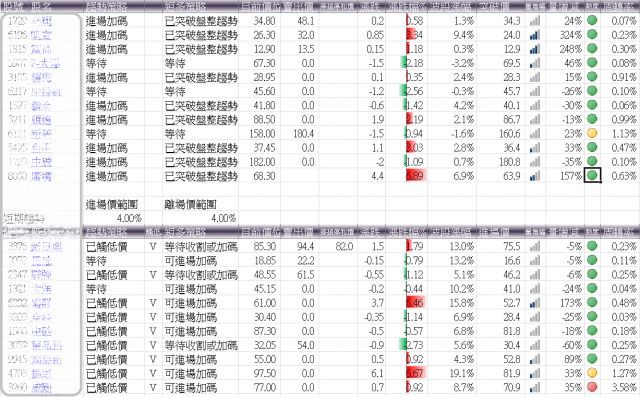Click the volume bars icon in the 89% row
This screenshot has height=397, width=640.
pos(535,359)
